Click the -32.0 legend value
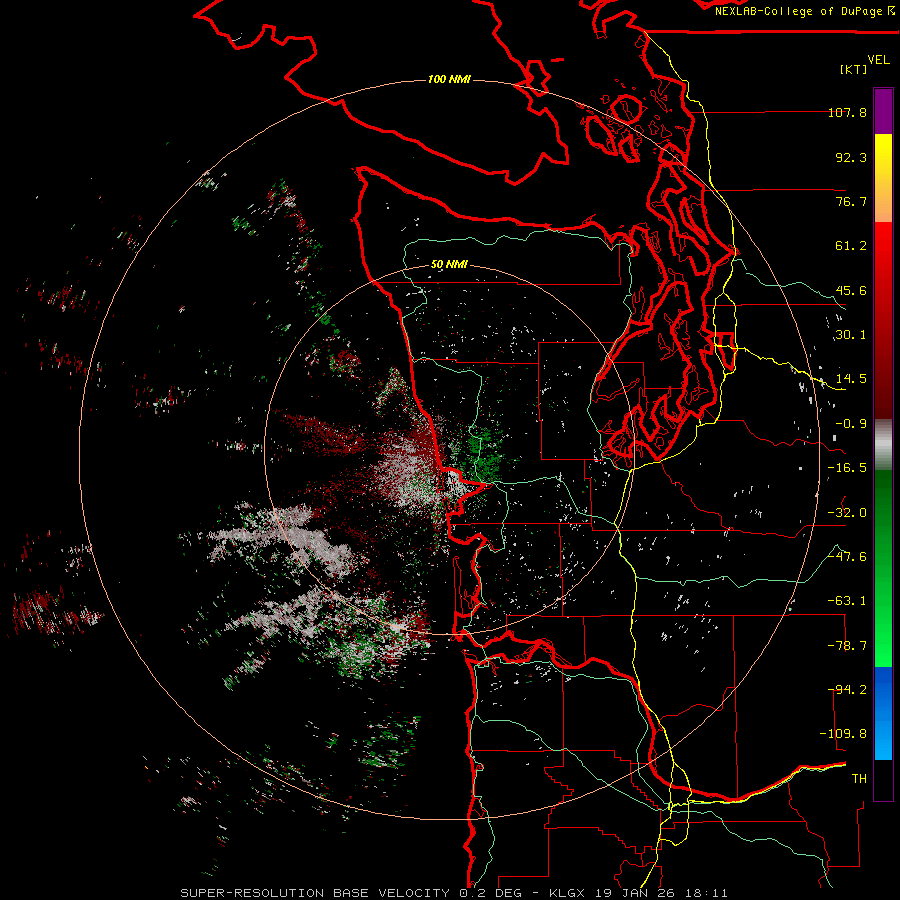The image size is (900, 900). (847, 513)
